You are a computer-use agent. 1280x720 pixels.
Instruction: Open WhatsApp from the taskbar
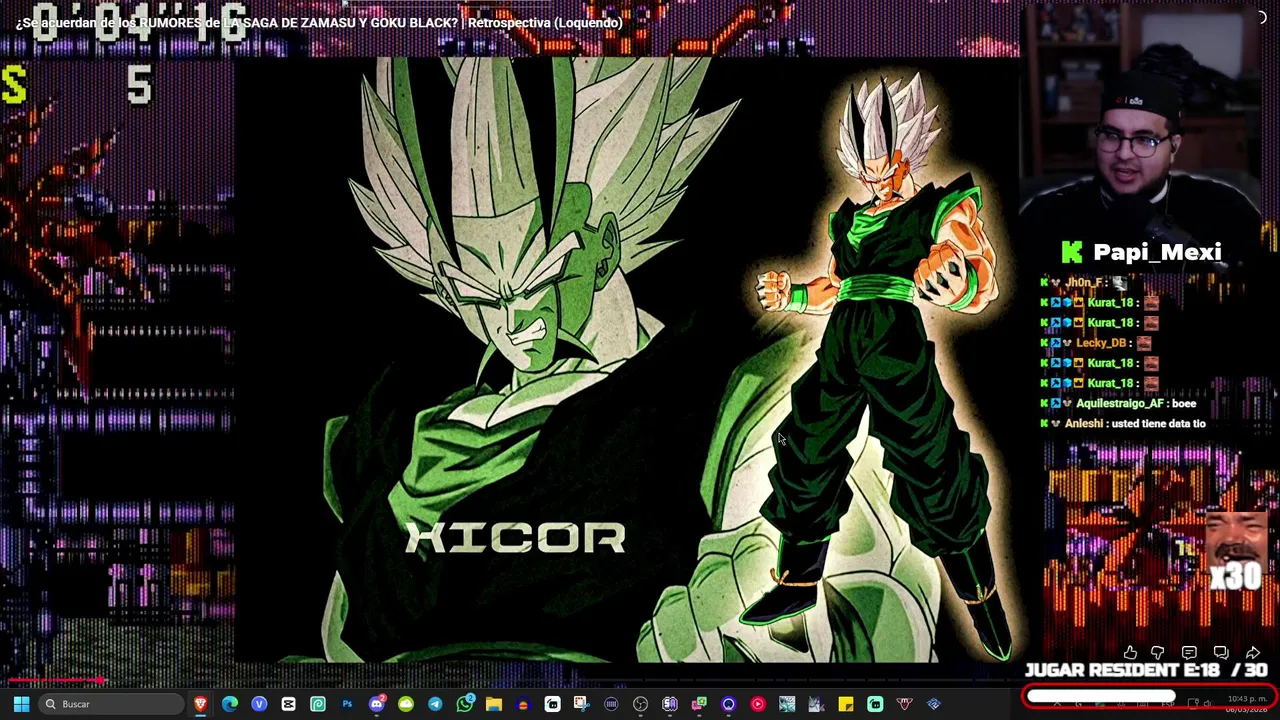pos(465,704)
